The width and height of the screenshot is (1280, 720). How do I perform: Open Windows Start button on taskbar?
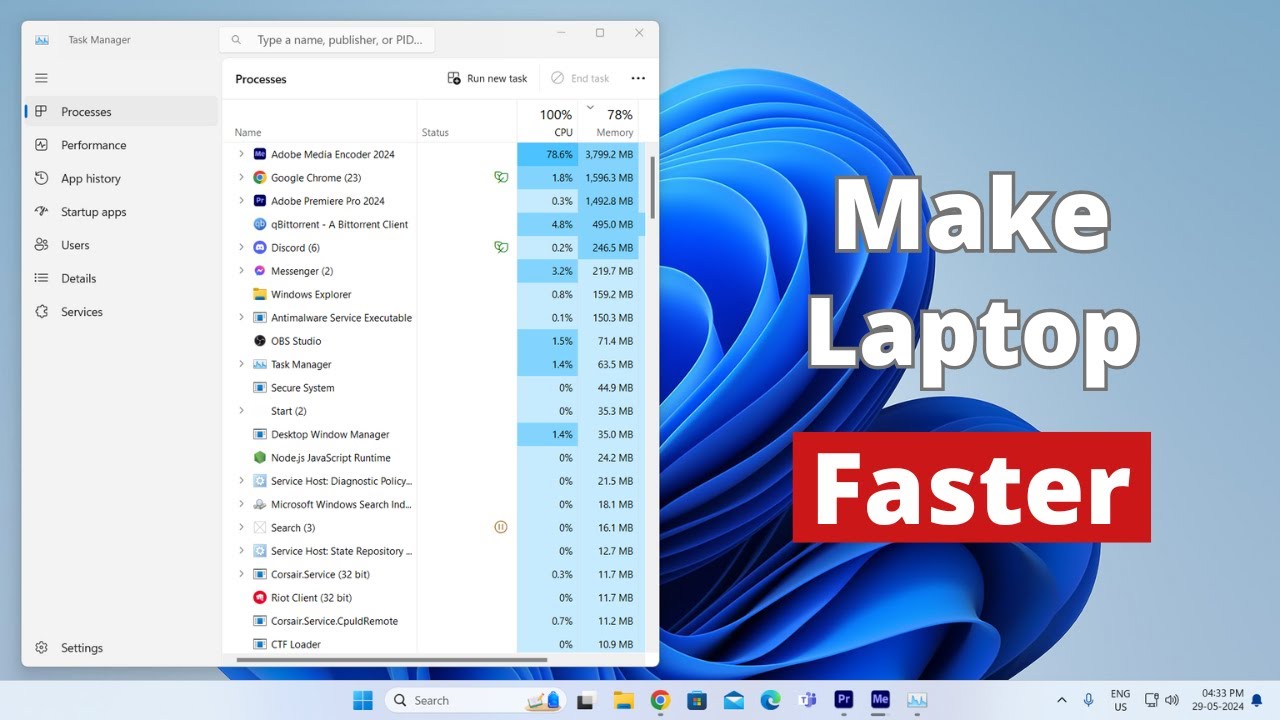[x=362, y=700]
